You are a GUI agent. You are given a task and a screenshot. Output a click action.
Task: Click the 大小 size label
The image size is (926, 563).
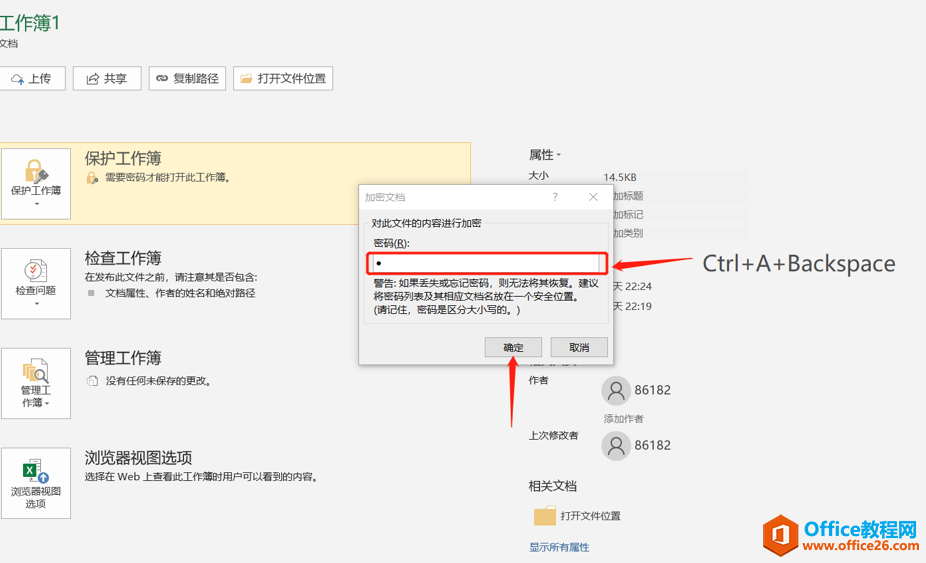(x=539, y=176)
